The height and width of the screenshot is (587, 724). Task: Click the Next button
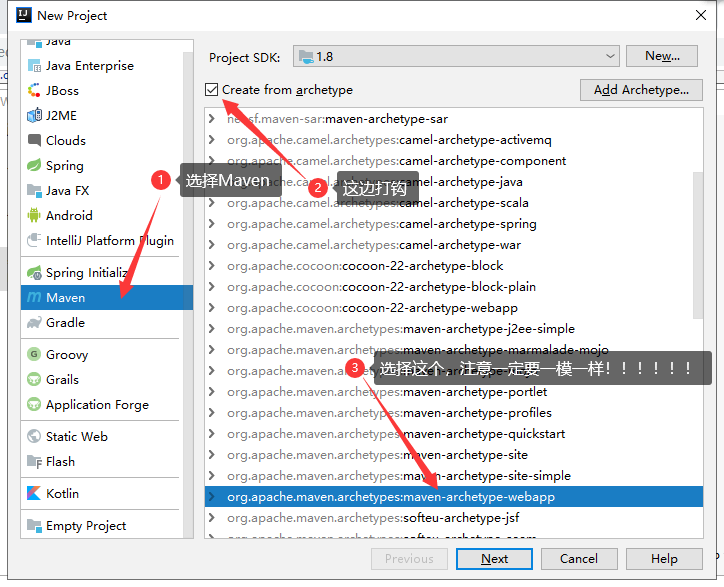point(494,559)
